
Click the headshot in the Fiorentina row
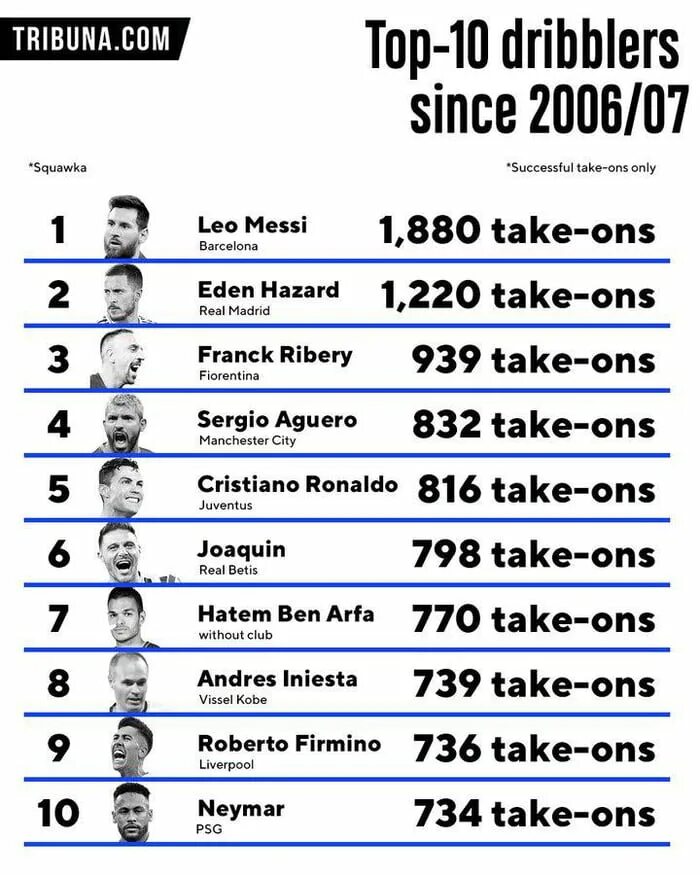coord(119,358)
